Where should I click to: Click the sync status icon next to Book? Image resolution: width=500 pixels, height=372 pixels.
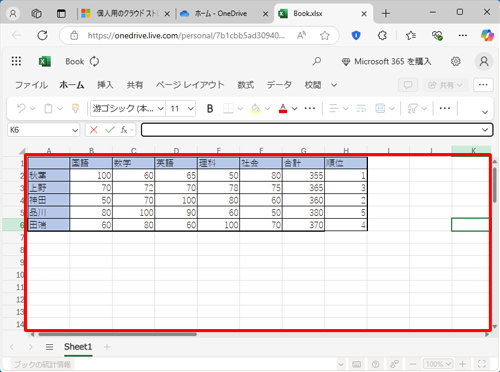(94, 61)
